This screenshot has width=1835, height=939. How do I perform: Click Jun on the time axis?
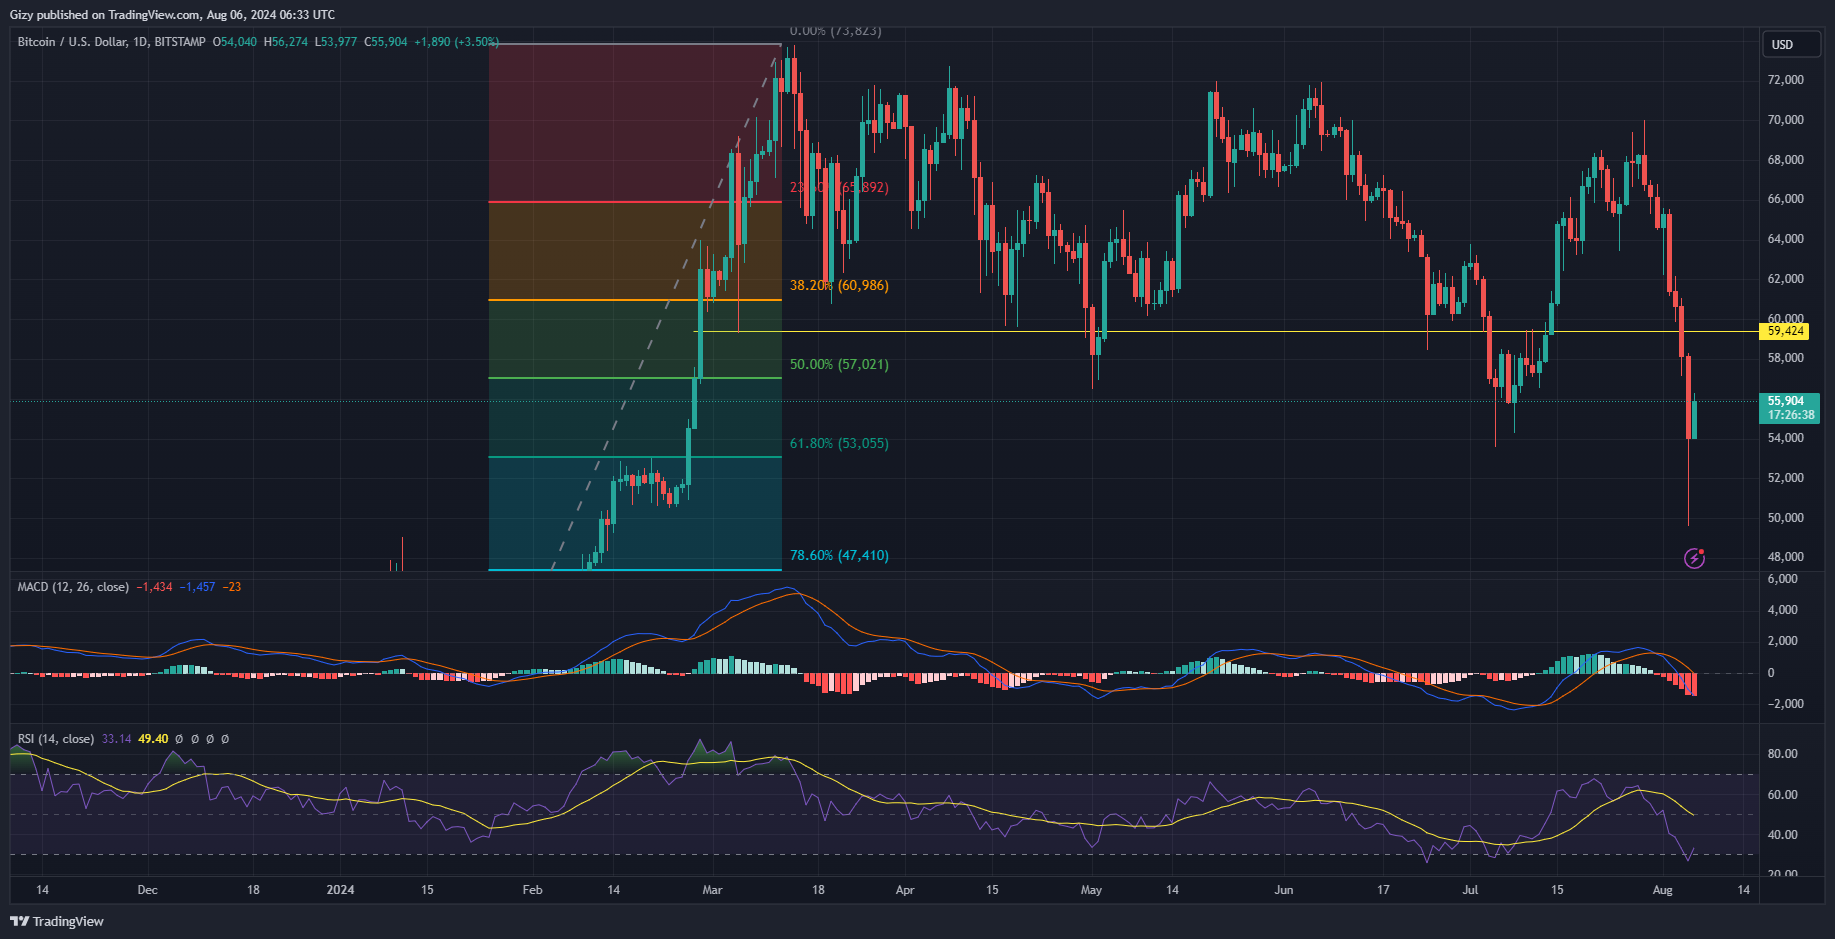1284,890
